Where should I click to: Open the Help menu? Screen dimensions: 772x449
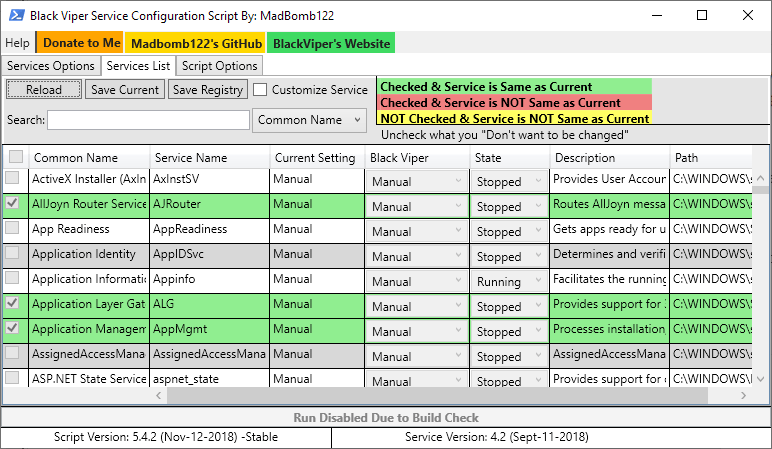pos(17,43)
